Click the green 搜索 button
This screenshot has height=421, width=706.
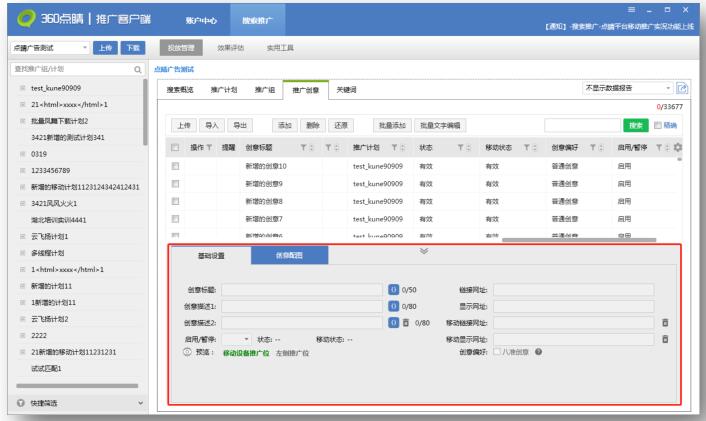(x=634, y=125)
